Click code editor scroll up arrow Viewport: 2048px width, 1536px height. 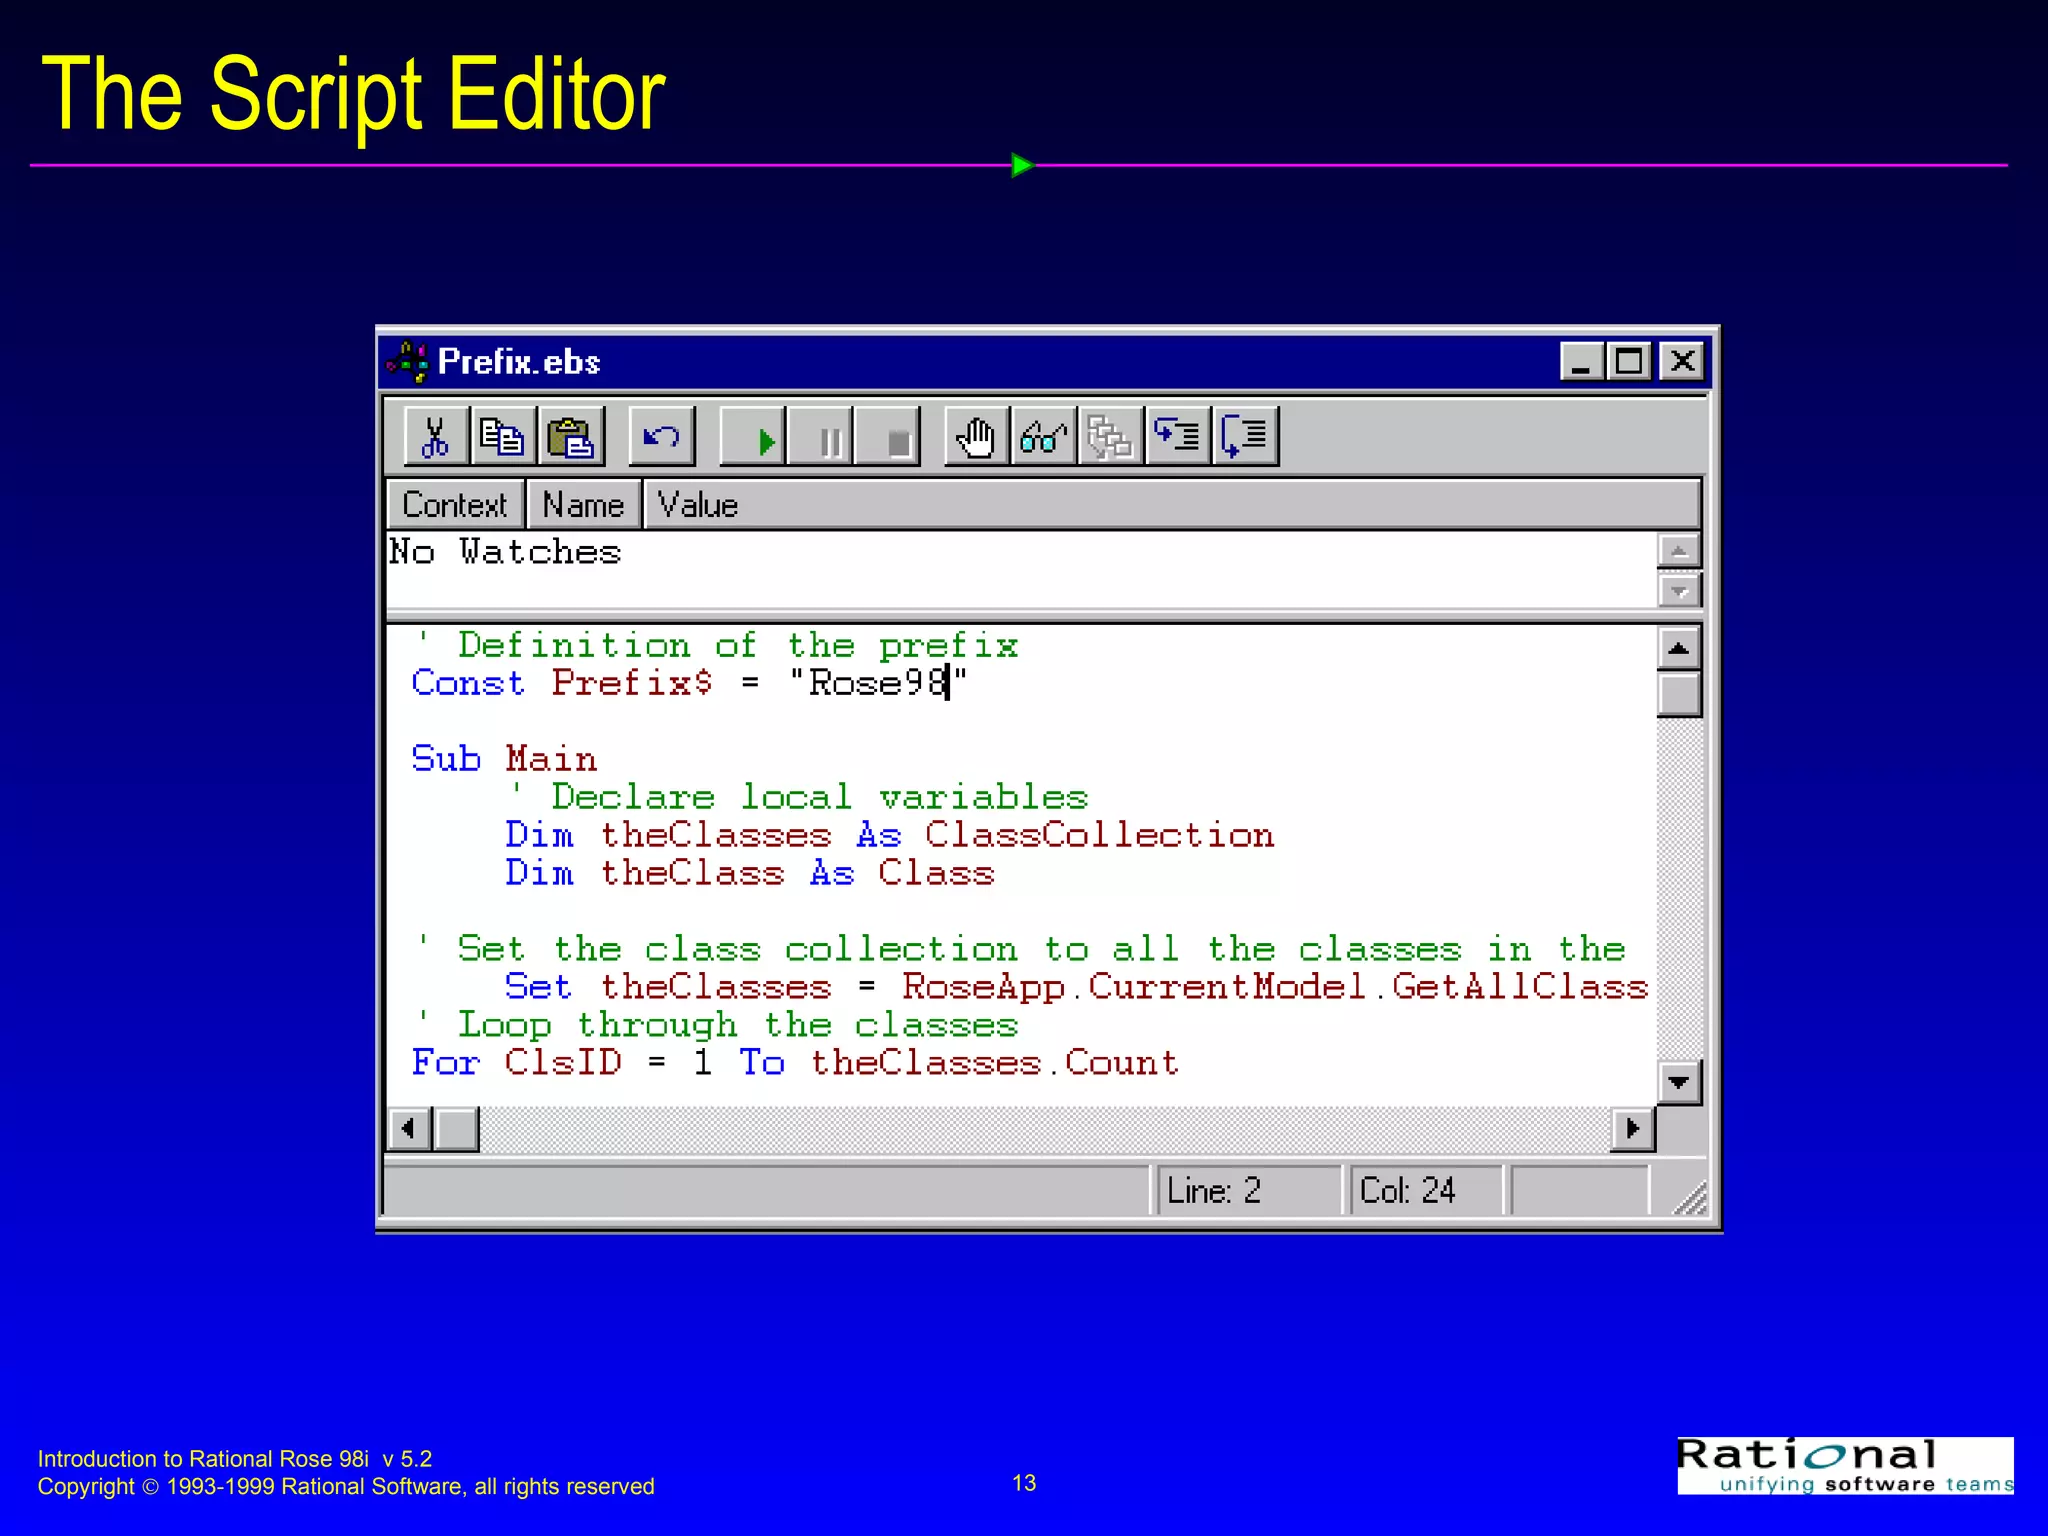coord(1679,649)
